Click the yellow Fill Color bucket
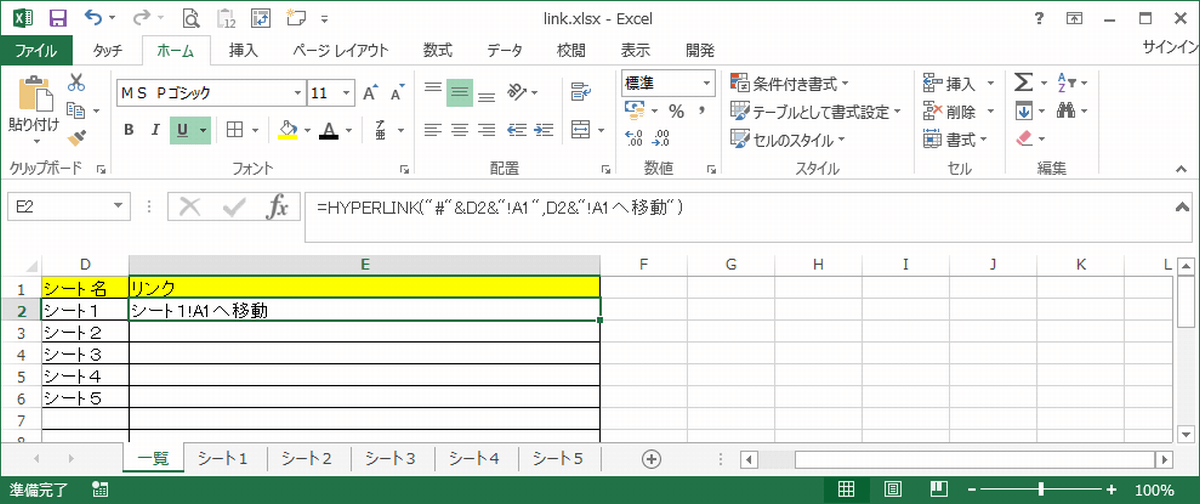 pyautogui.click(x=288, y=130)
